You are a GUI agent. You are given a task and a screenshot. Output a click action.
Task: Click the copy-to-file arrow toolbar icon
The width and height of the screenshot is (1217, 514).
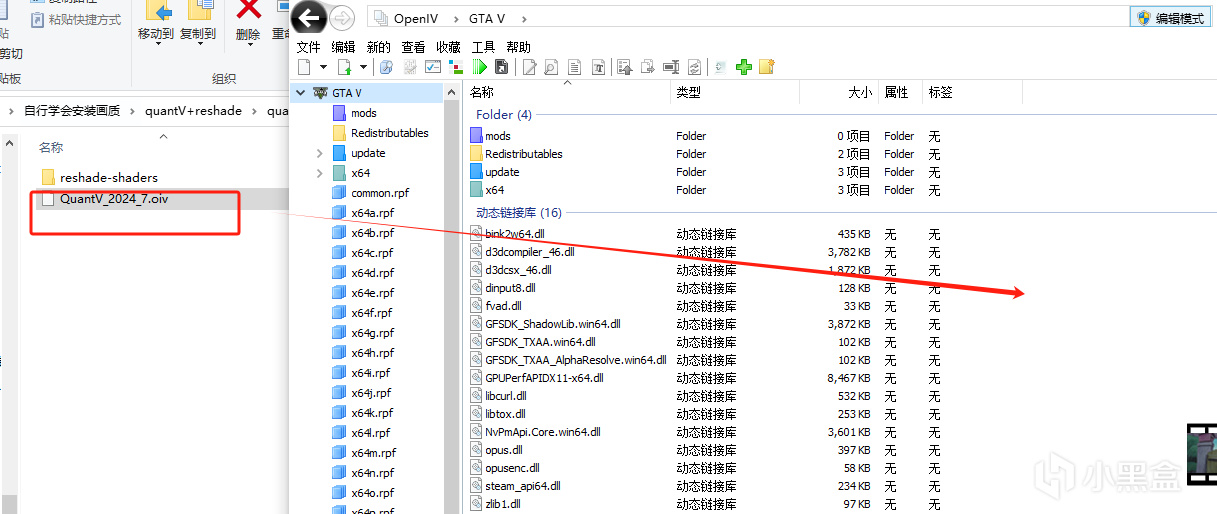click(647, 67)
